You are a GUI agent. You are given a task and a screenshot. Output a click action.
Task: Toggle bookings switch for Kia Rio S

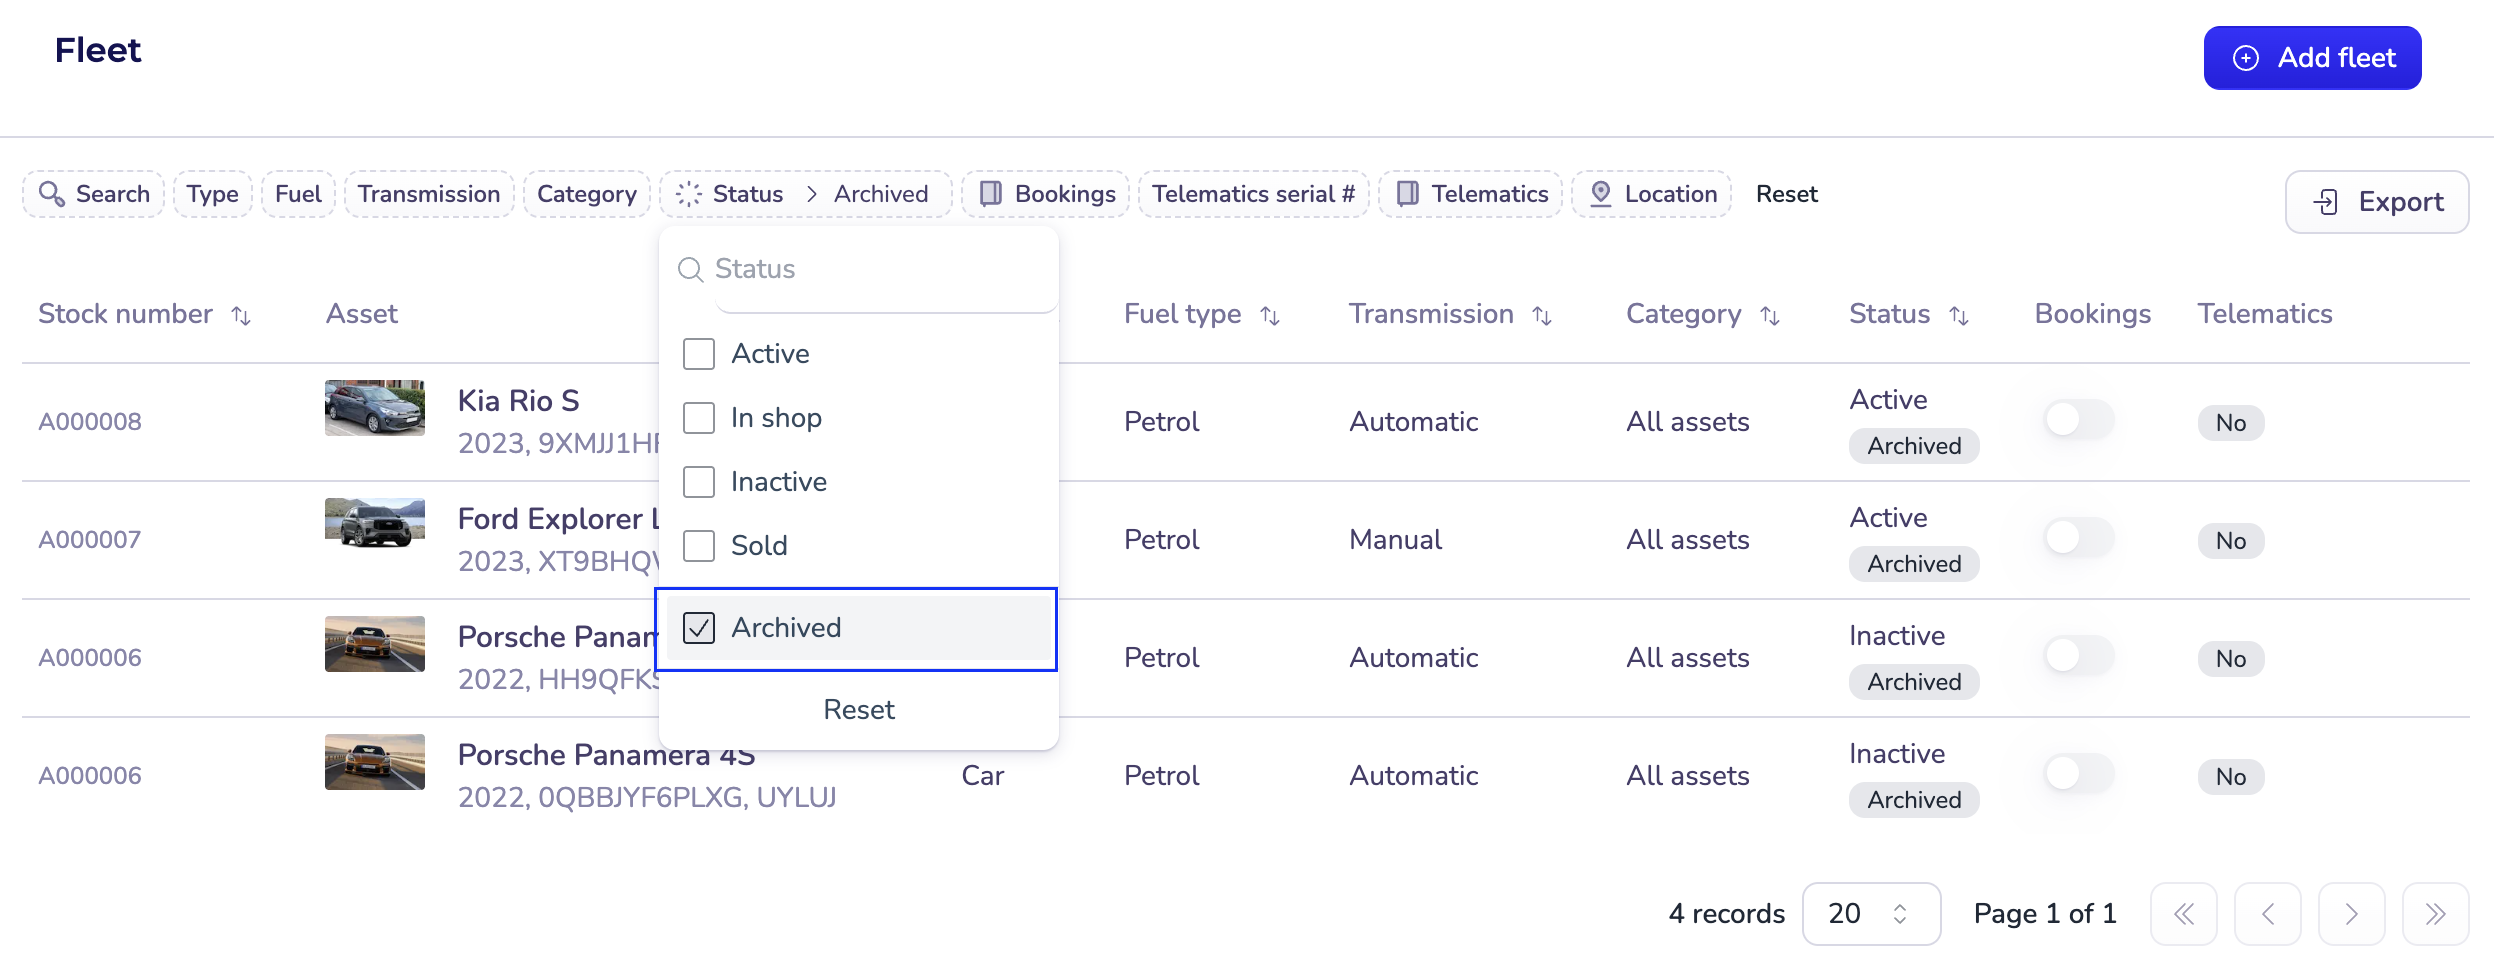pos(2078,420)
